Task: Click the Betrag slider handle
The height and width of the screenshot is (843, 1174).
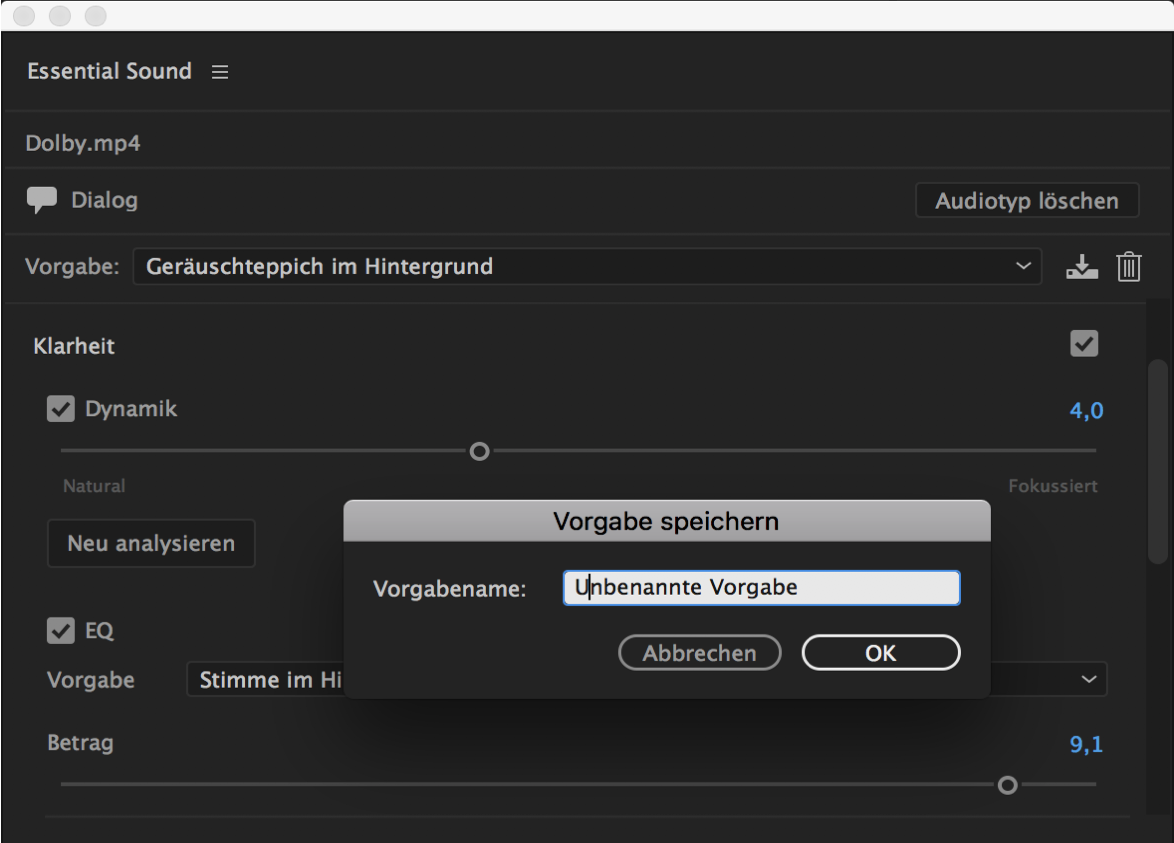Action: tap(1008, 785)
